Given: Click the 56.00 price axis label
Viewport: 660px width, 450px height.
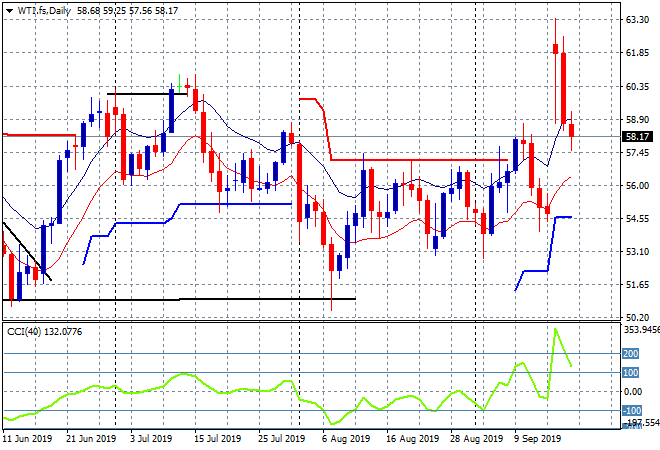Looking at the screenshot, I should point(637,186).
